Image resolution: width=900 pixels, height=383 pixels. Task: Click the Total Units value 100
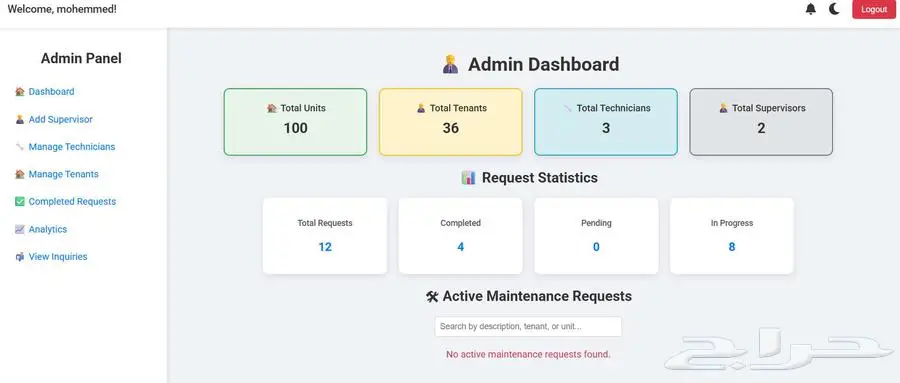(296, 128)
